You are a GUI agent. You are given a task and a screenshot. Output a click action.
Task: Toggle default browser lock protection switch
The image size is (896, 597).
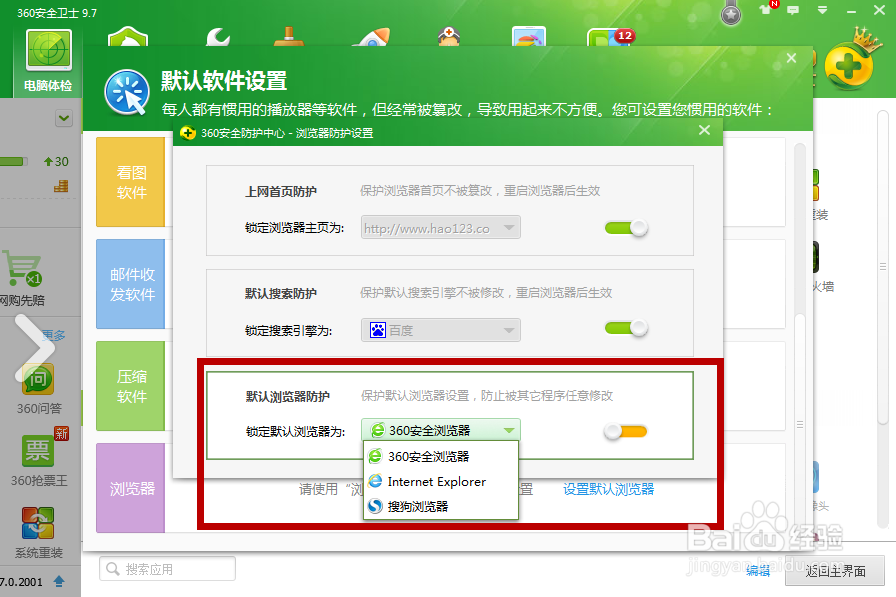pyautogui.click(x=626, y=431)
